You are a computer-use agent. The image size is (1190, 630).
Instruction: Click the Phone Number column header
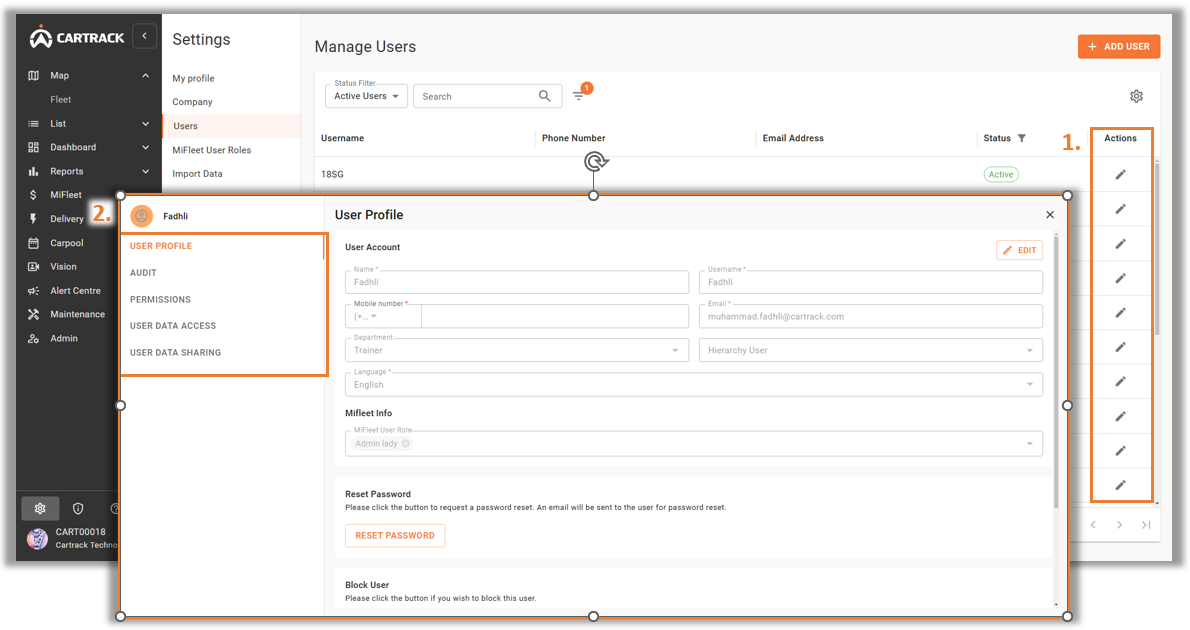[573, 138]
